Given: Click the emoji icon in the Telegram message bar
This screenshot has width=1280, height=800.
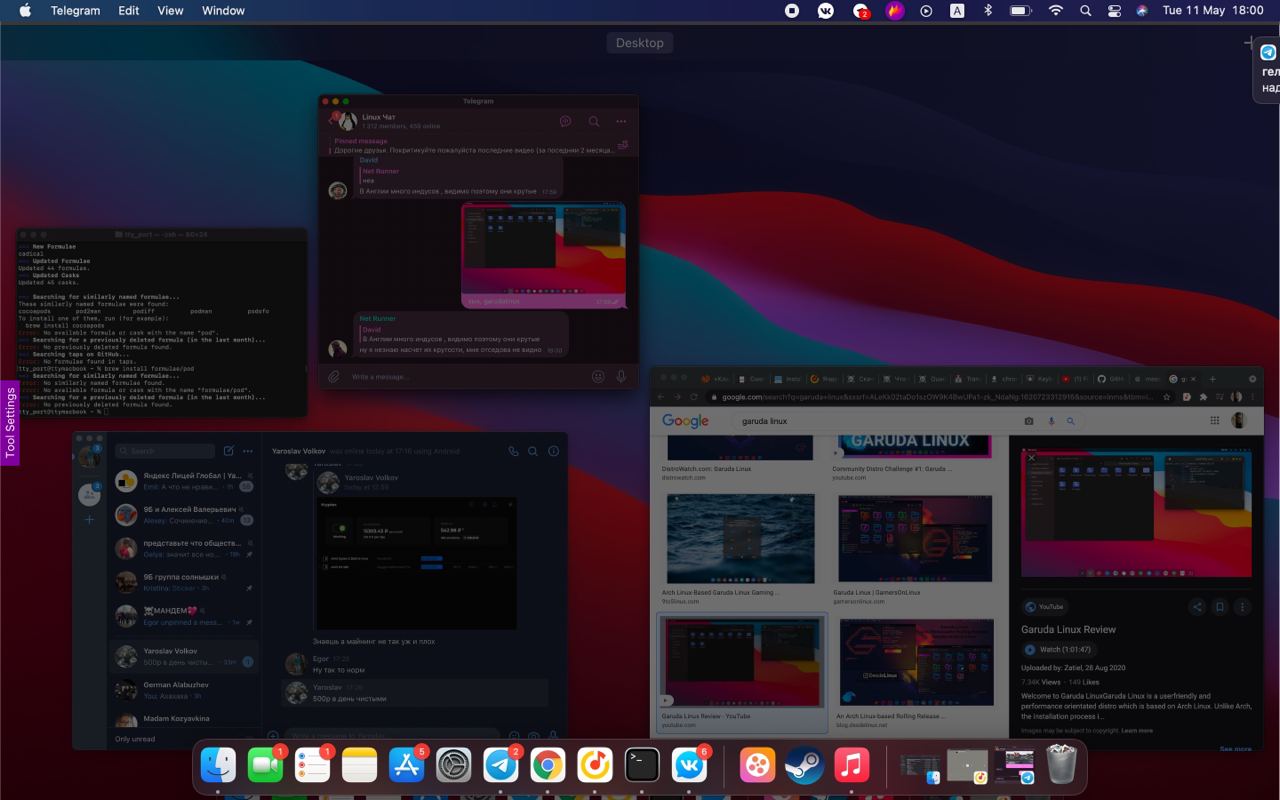Looking at the screenshot, I should pyautogui.click(x=598, y=377).
